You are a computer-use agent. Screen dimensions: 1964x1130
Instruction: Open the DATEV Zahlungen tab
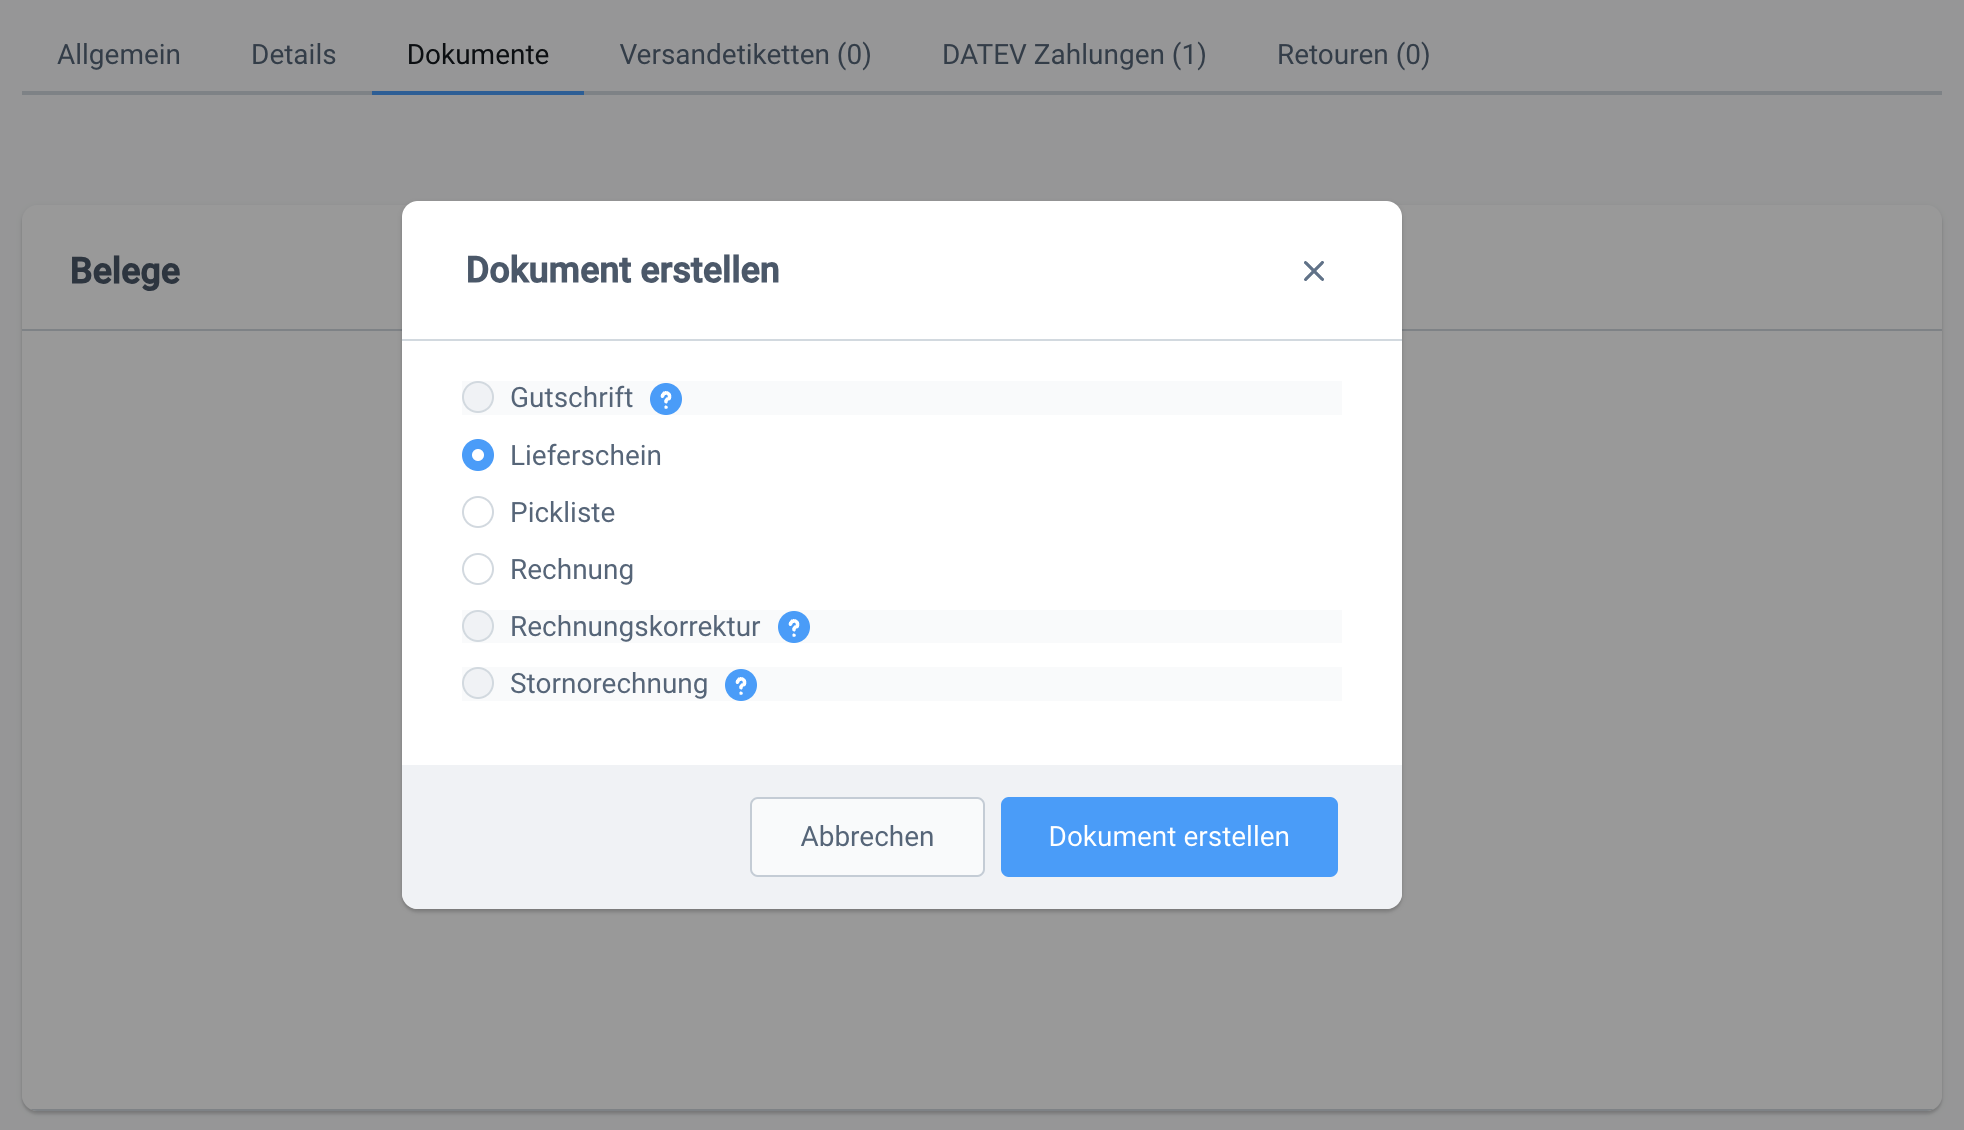pos(1073,55)
